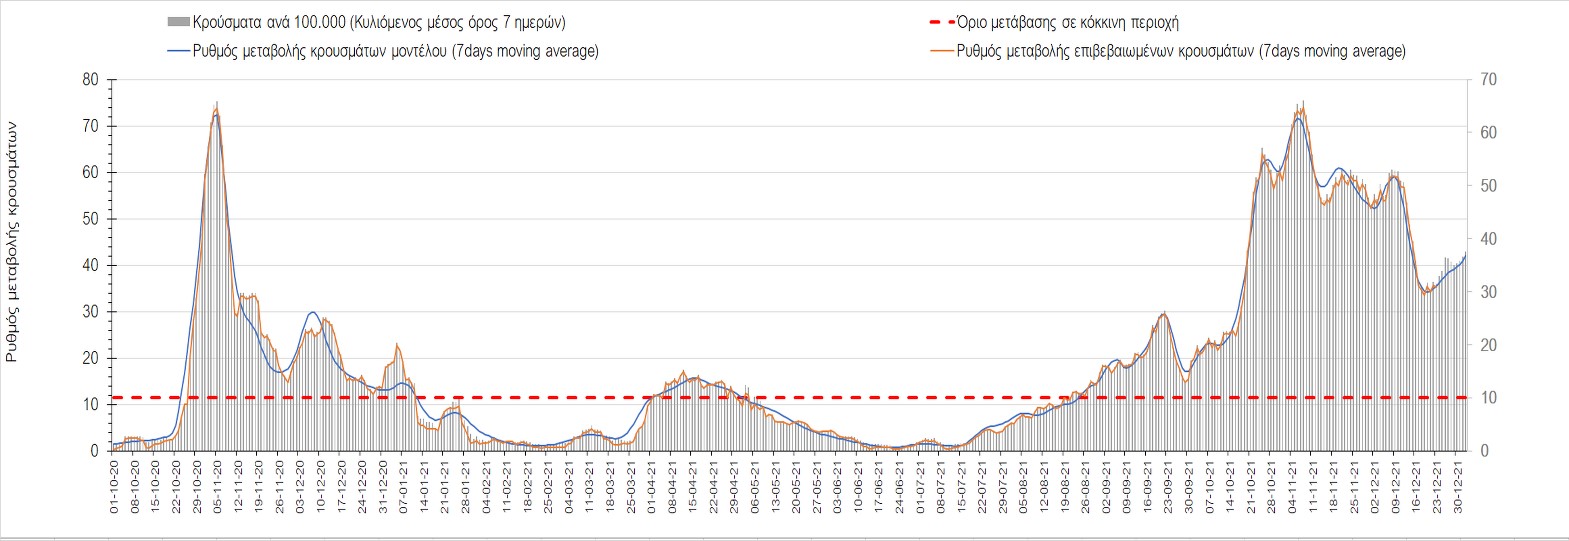Click the 80 label on left axis

91,80
